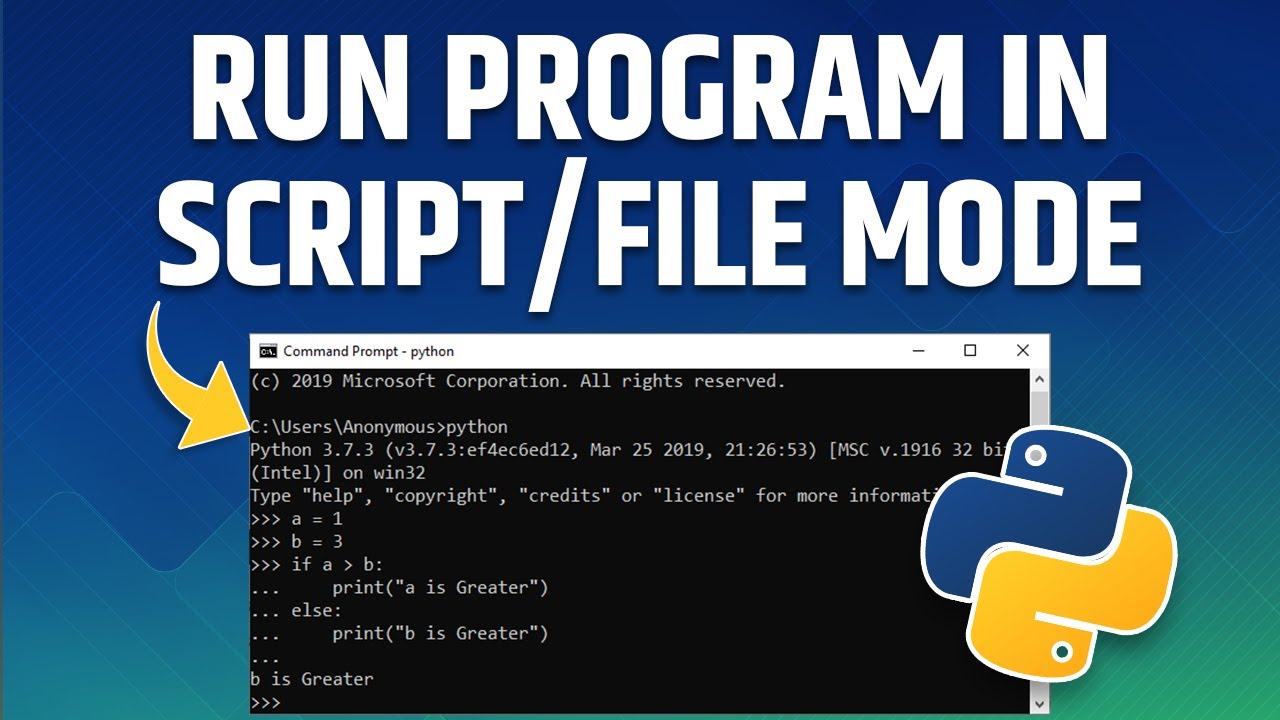
Task: Click the "C:\Users\Anonymous>python" command line
Action: click(379, 427)
